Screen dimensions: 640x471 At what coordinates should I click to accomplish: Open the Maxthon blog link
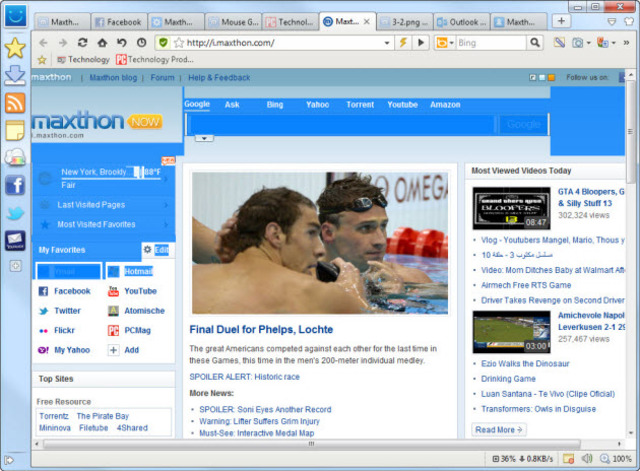point(113,78)
